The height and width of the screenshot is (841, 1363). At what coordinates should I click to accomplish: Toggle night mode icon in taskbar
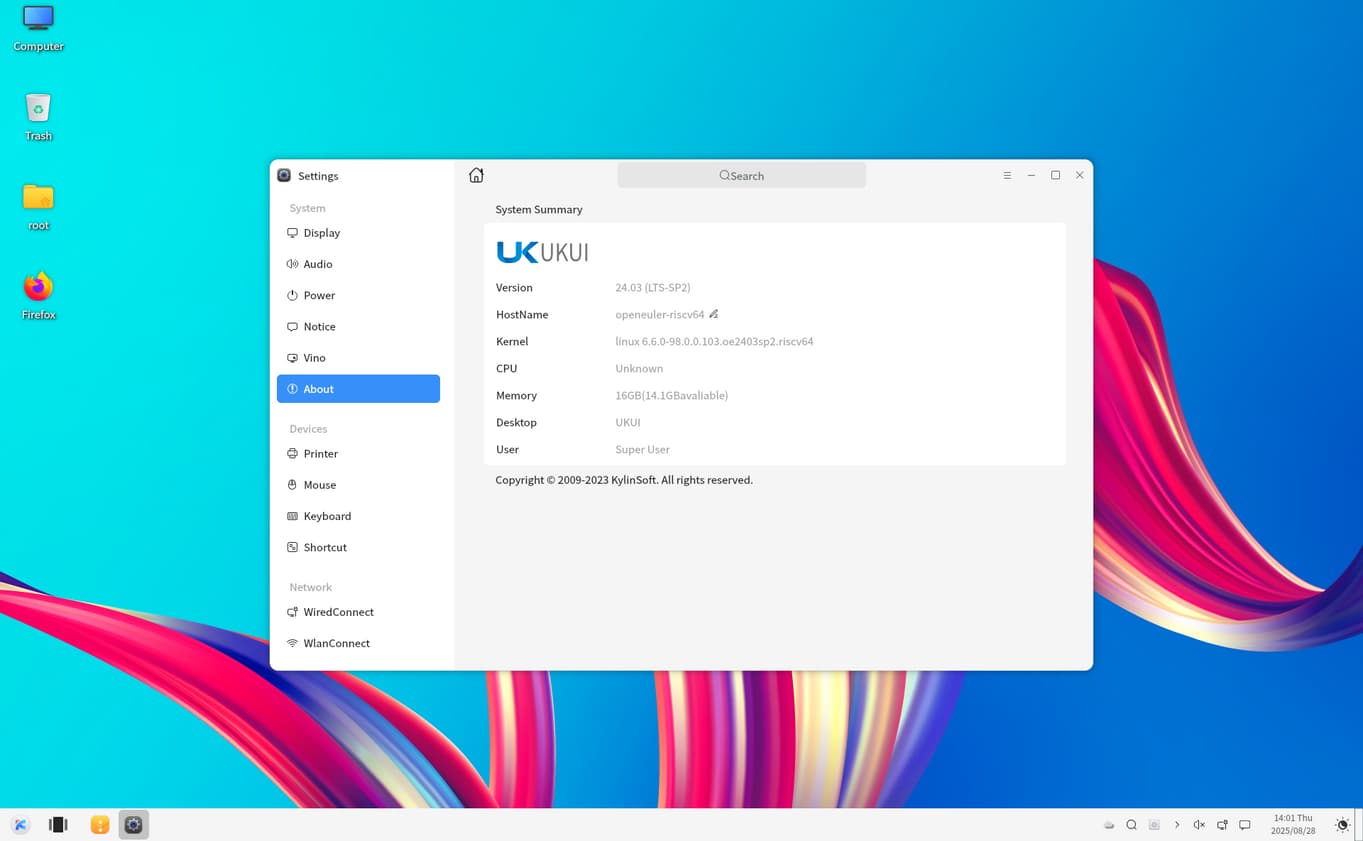[1342, 825]
